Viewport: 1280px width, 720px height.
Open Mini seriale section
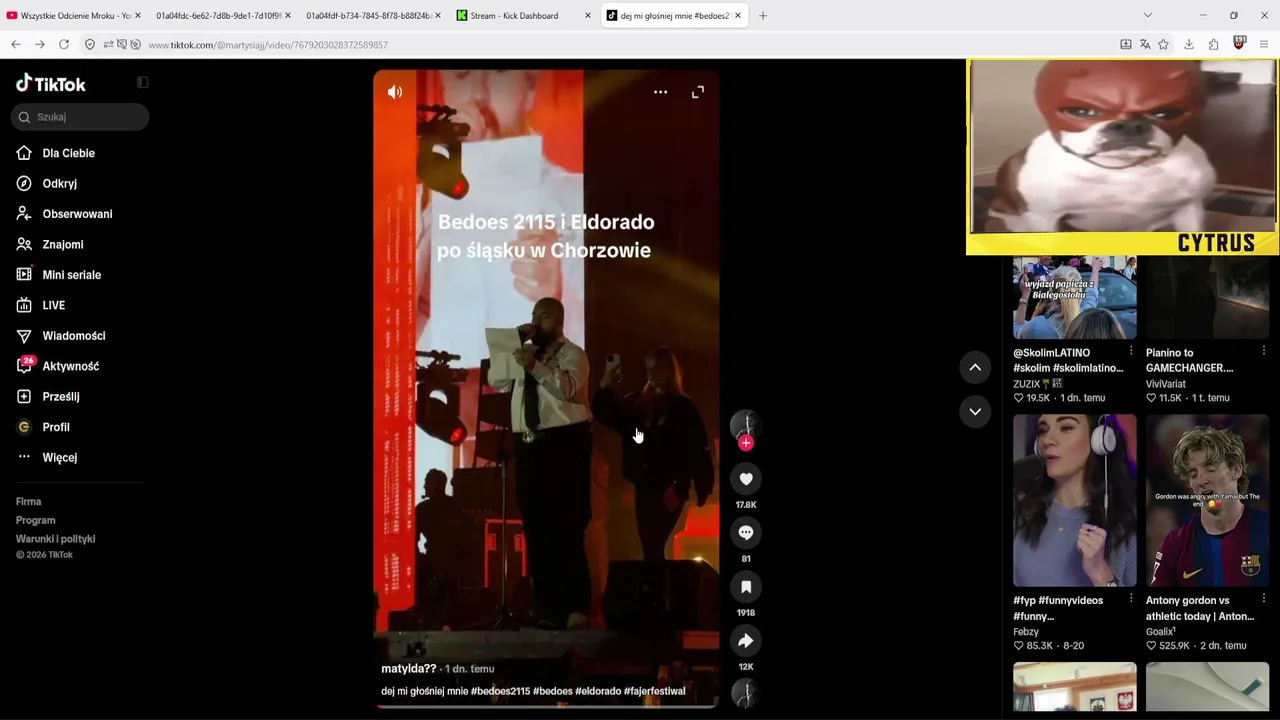(x=71, y=275)
